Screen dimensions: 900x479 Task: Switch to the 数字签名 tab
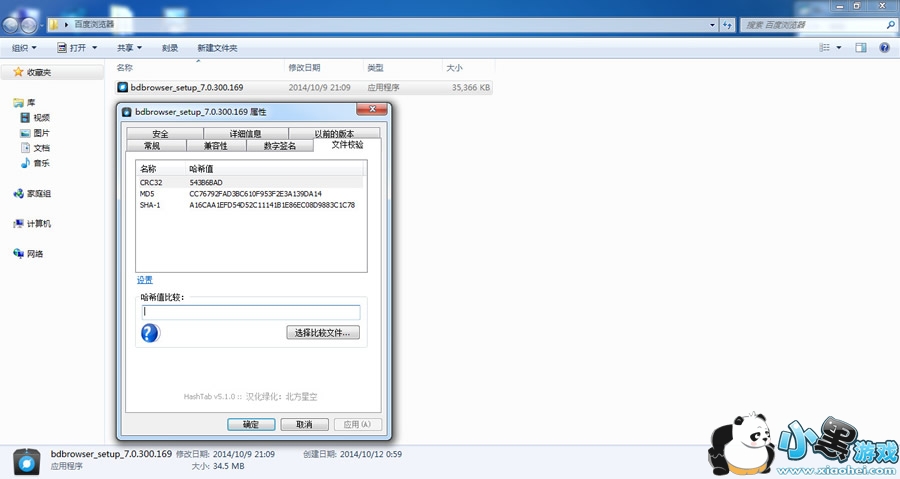click(x=280, y=146)
